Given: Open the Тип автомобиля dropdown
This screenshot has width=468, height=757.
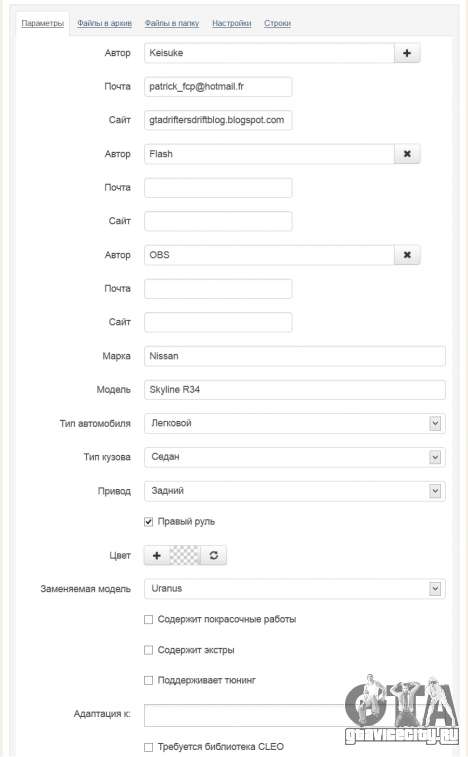Looking at the screenshot, I should [x=295, y=423].
